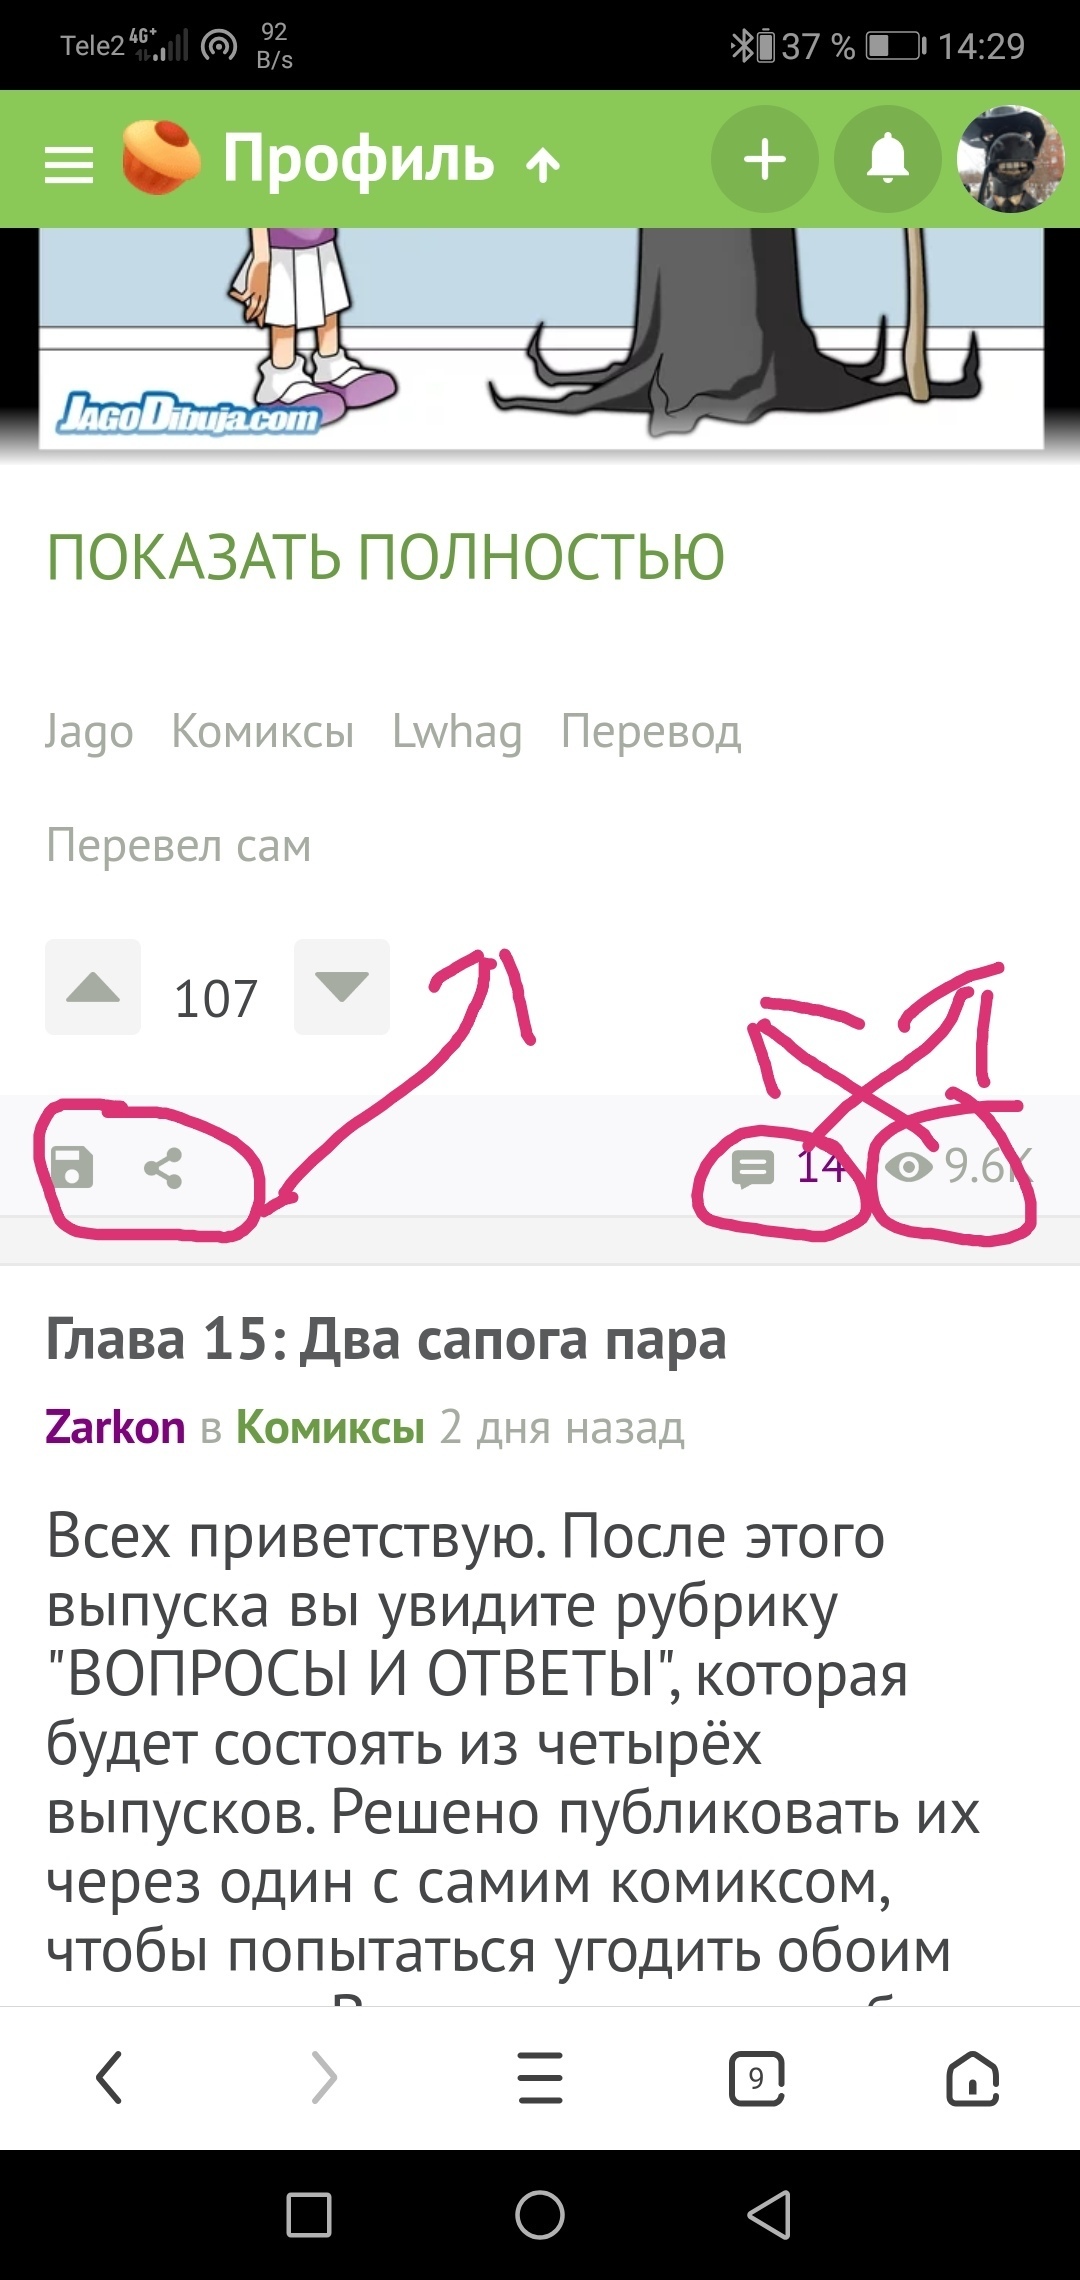
Task: Downvote the post with the down arrow
Action: tap(342, 987)
